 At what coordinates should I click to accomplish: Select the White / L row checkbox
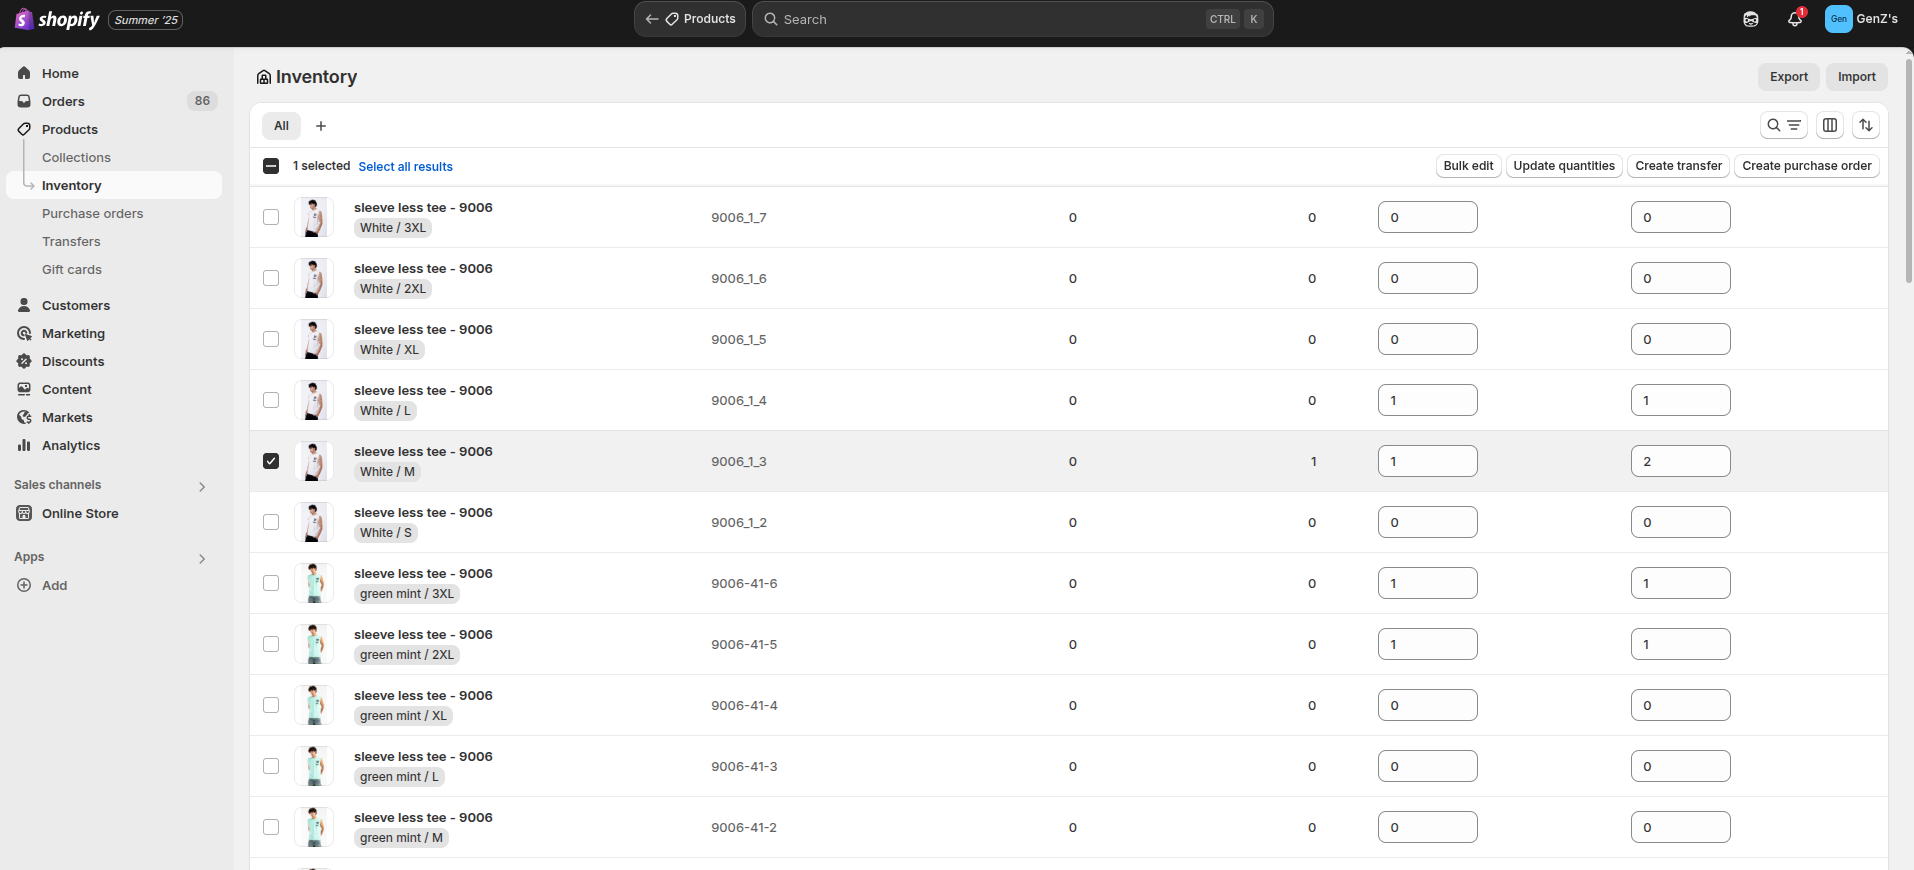(271, 400)
